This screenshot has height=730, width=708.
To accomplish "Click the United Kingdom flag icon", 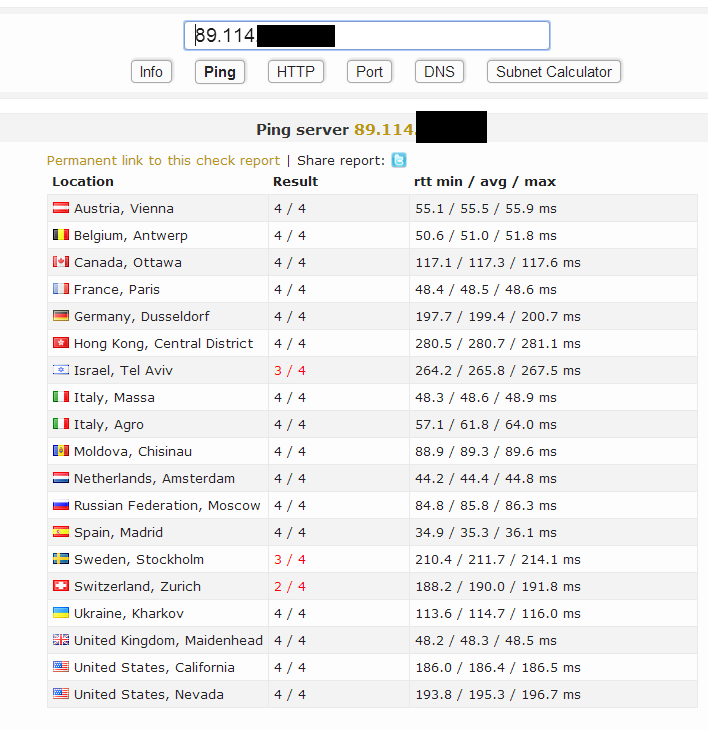I will pyautogui.click(x=60, y=641).
